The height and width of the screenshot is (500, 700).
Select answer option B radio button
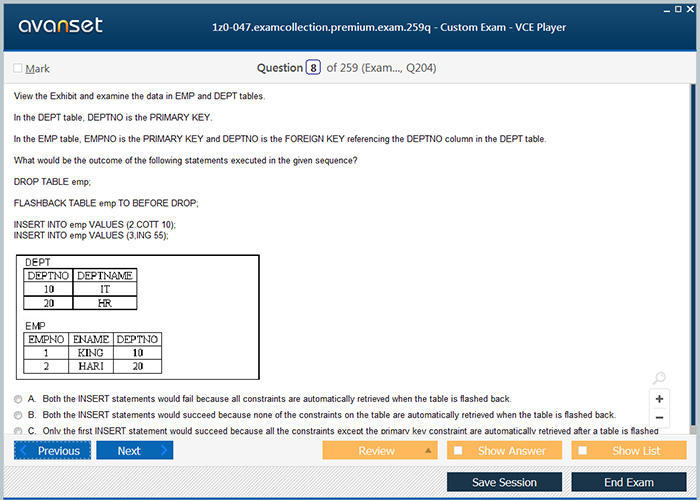coord(18,415)
